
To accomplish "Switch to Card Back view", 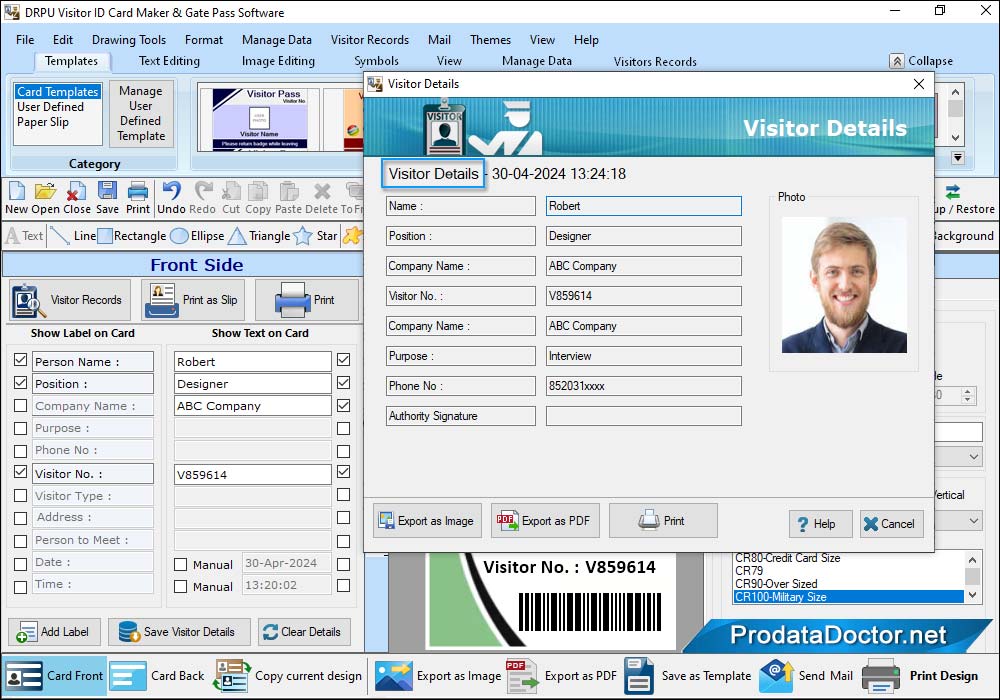I will [157, 676].
